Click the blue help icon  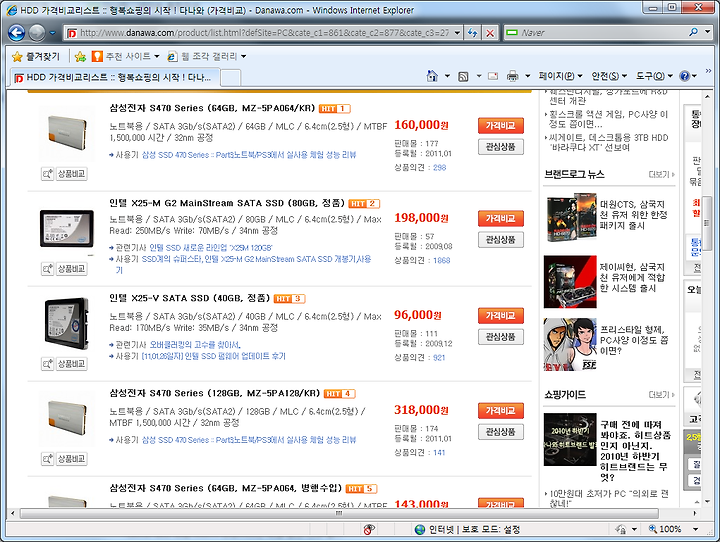(684, 76)
